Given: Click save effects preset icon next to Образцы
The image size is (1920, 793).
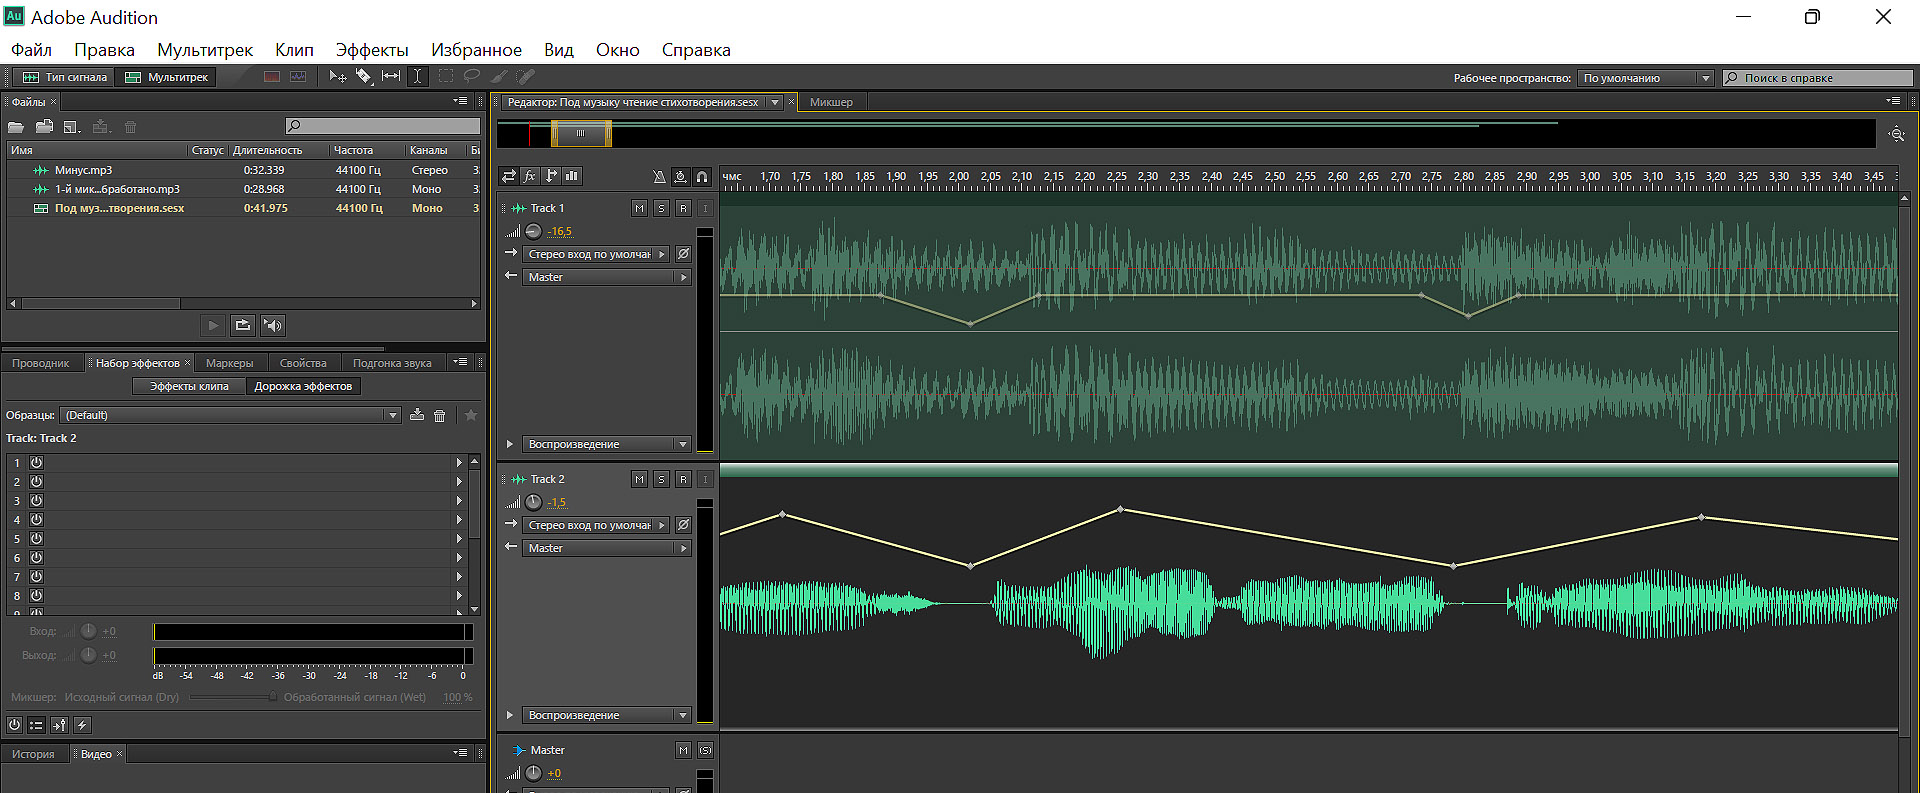Looking at the screenshot, I should coord(417,415).
